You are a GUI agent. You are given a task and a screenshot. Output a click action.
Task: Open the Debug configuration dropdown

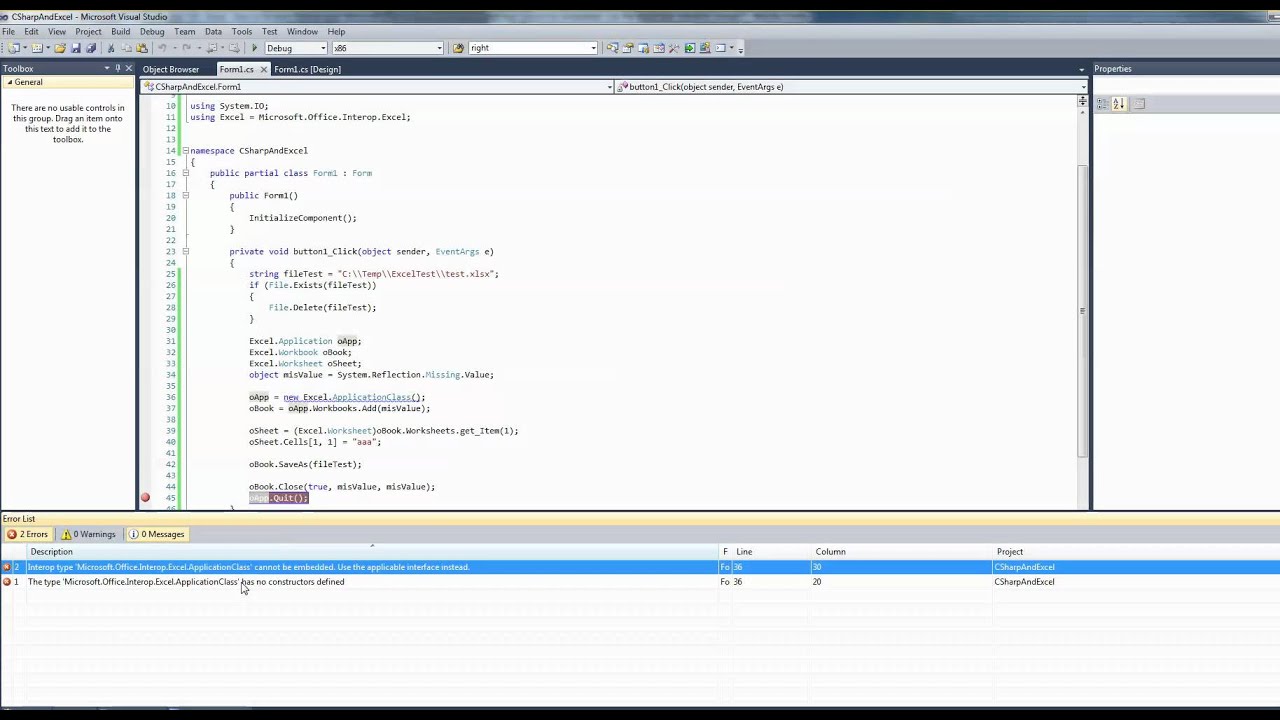click(x=323, y=48)
